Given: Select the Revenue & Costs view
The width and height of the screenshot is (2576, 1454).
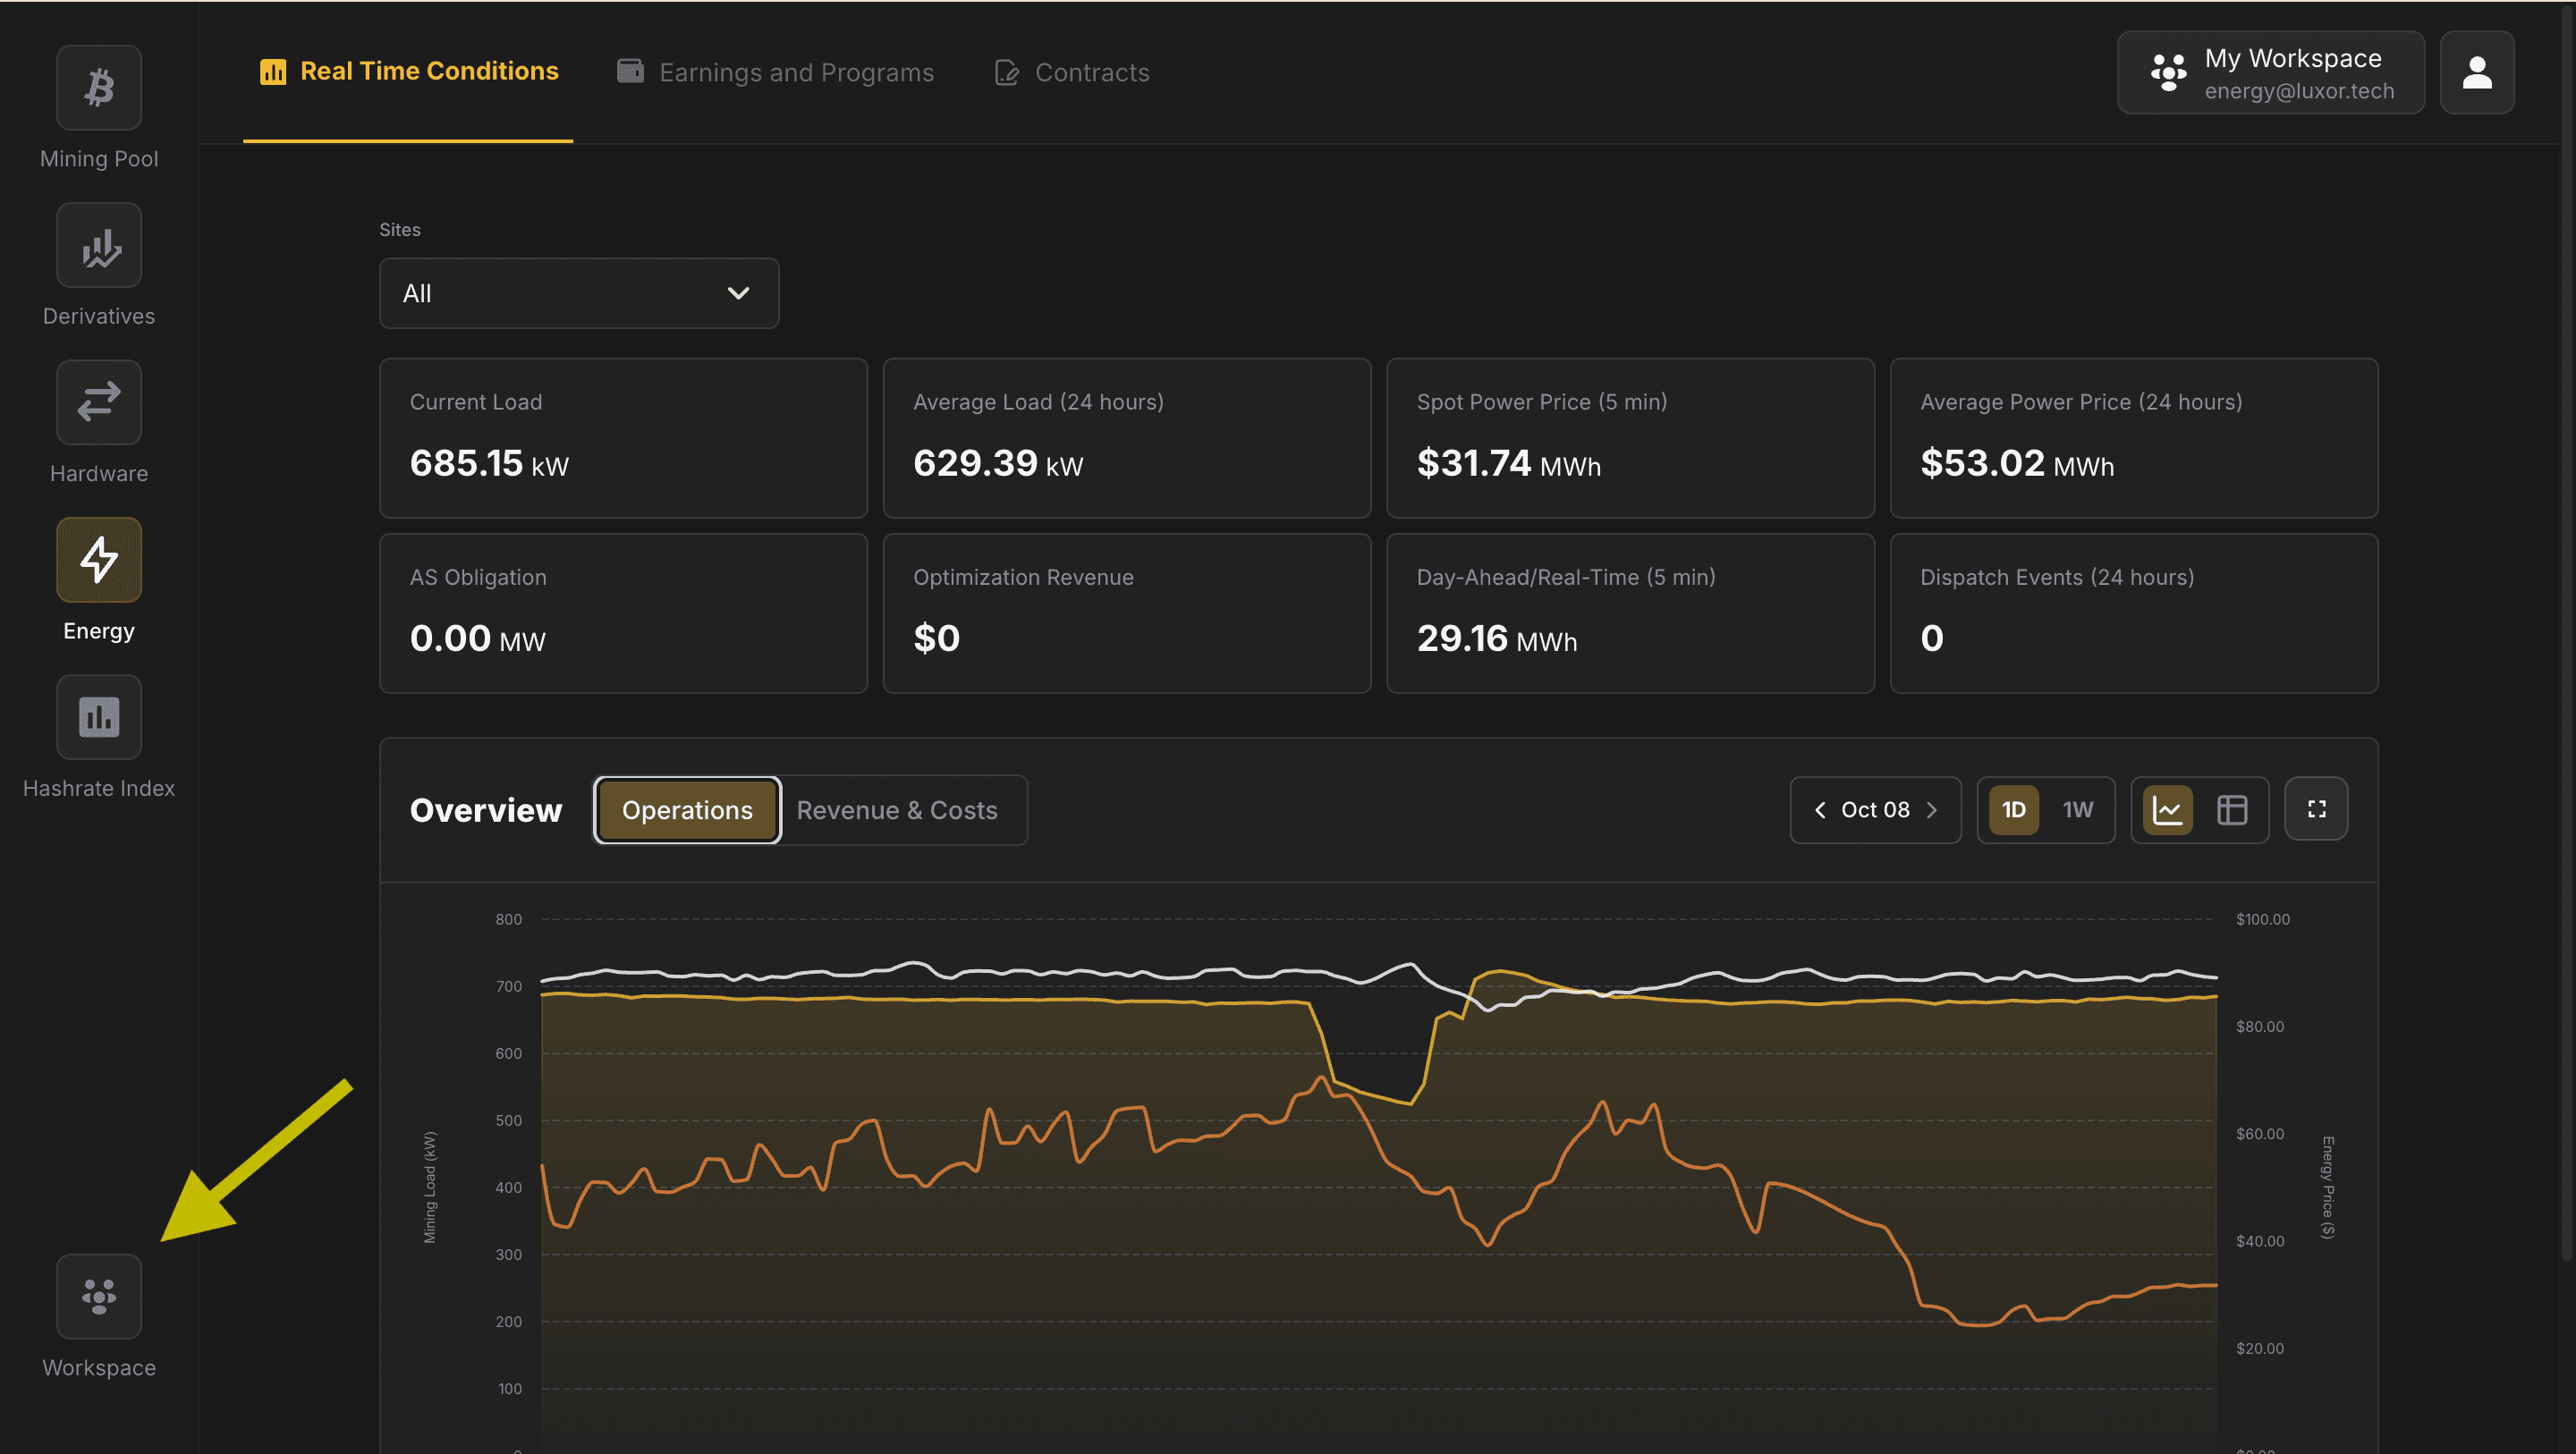Looking at the screenshot, I should [x=897, y=810].
